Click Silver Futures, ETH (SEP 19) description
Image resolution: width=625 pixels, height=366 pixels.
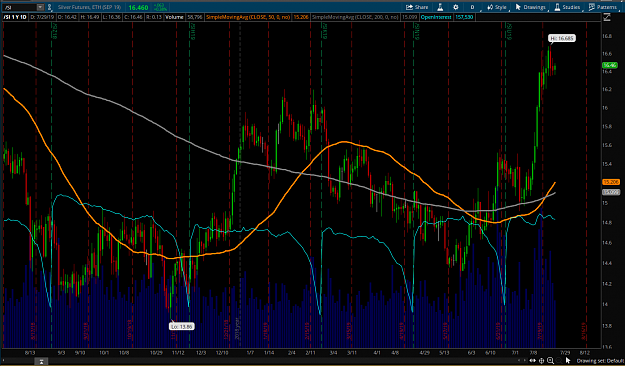[89, 7]
